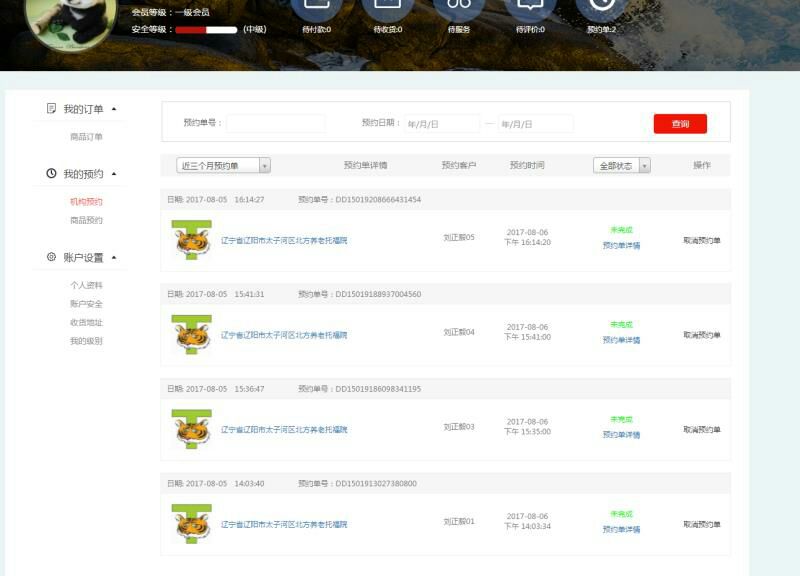Click the 待评价 pending review icon
Screen dimensions: 800x576
click(530, 8)
